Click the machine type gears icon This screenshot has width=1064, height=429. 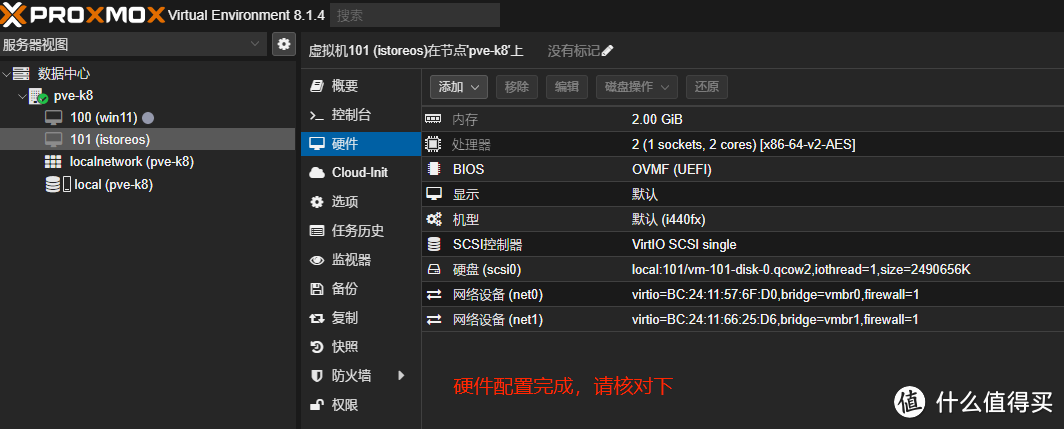pos(434,219)
